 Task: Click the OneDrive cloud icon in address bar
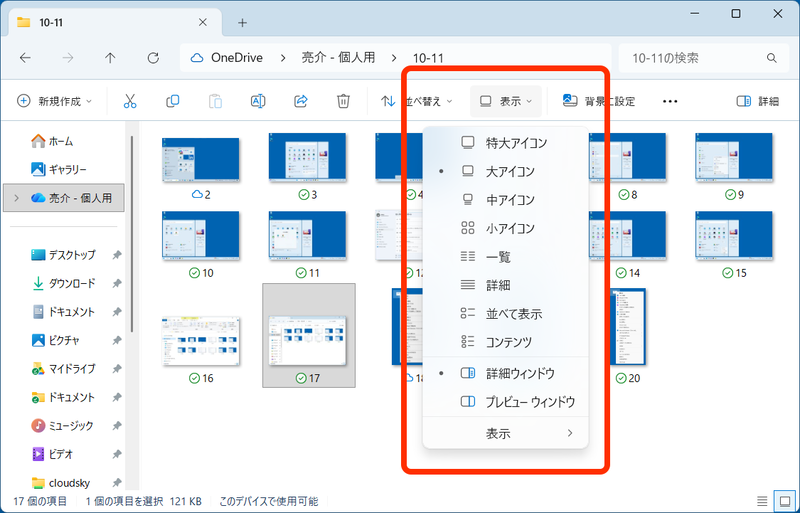[x=196, y=58]
